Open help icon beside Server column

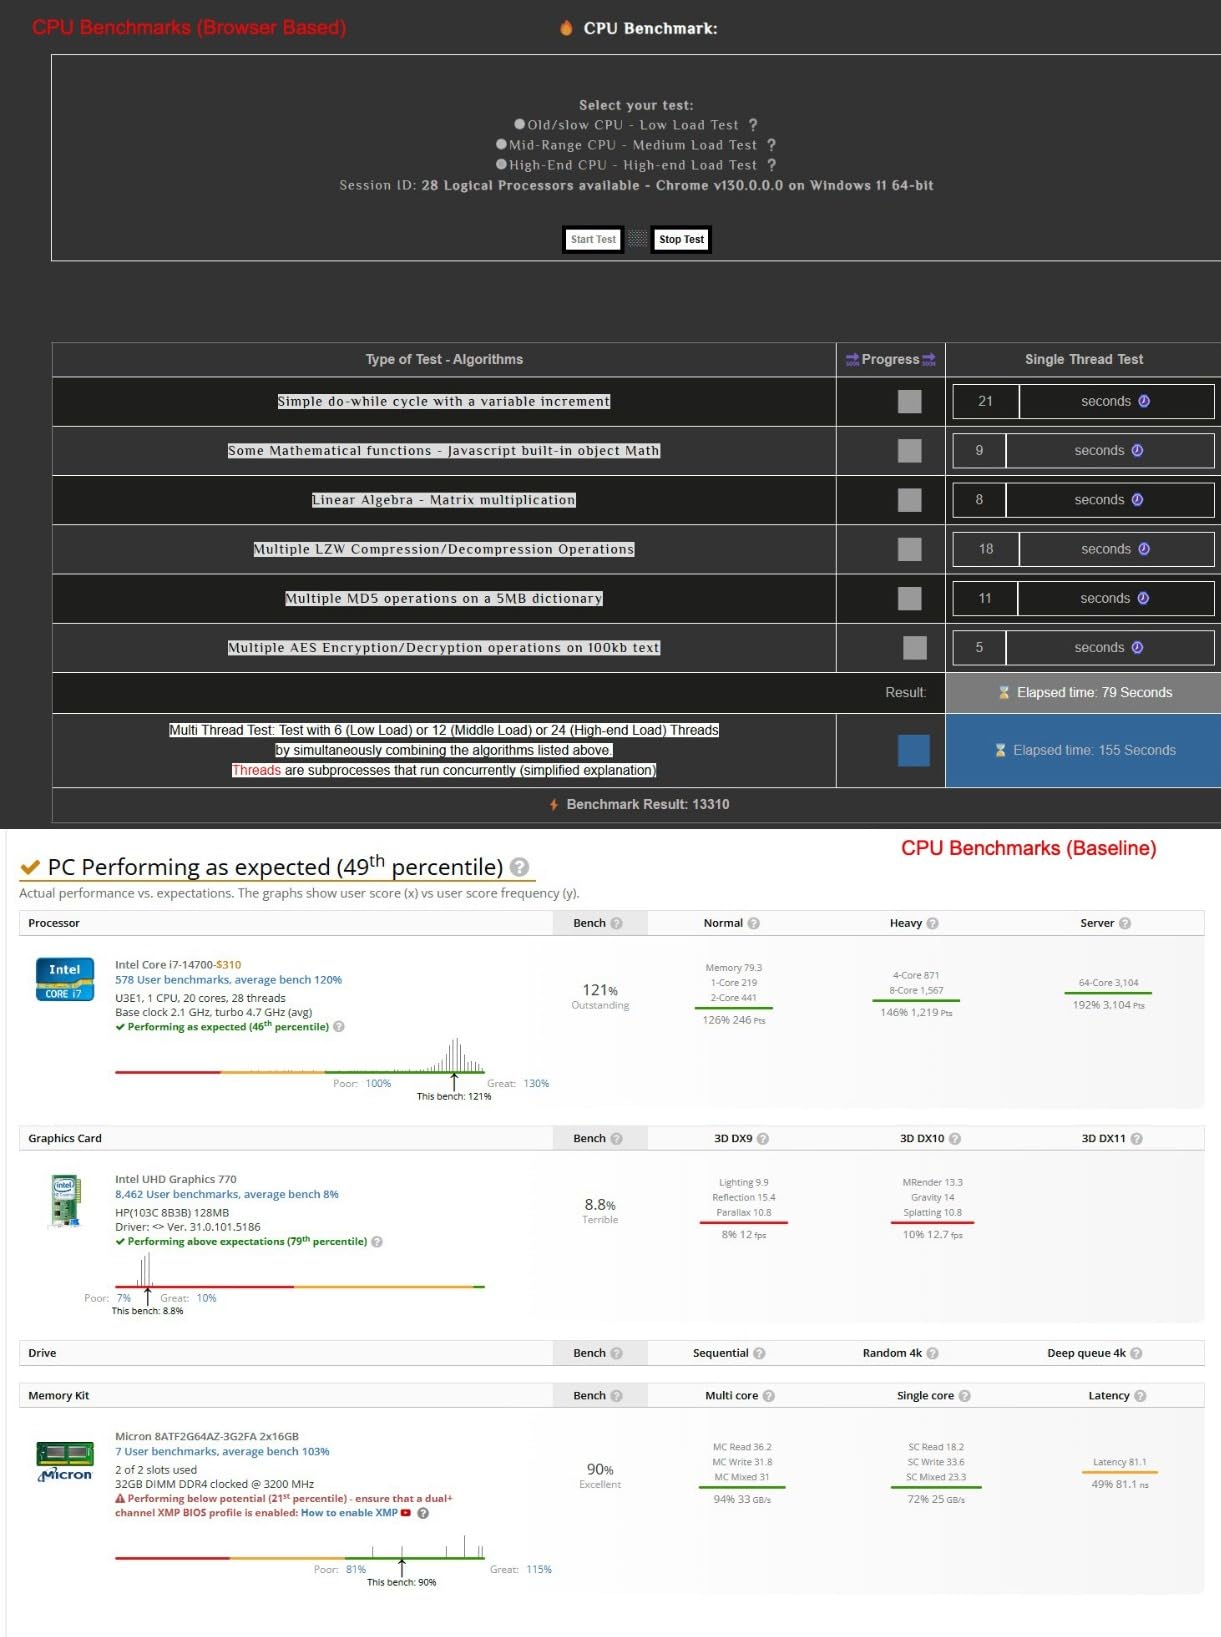(1125, 923)
